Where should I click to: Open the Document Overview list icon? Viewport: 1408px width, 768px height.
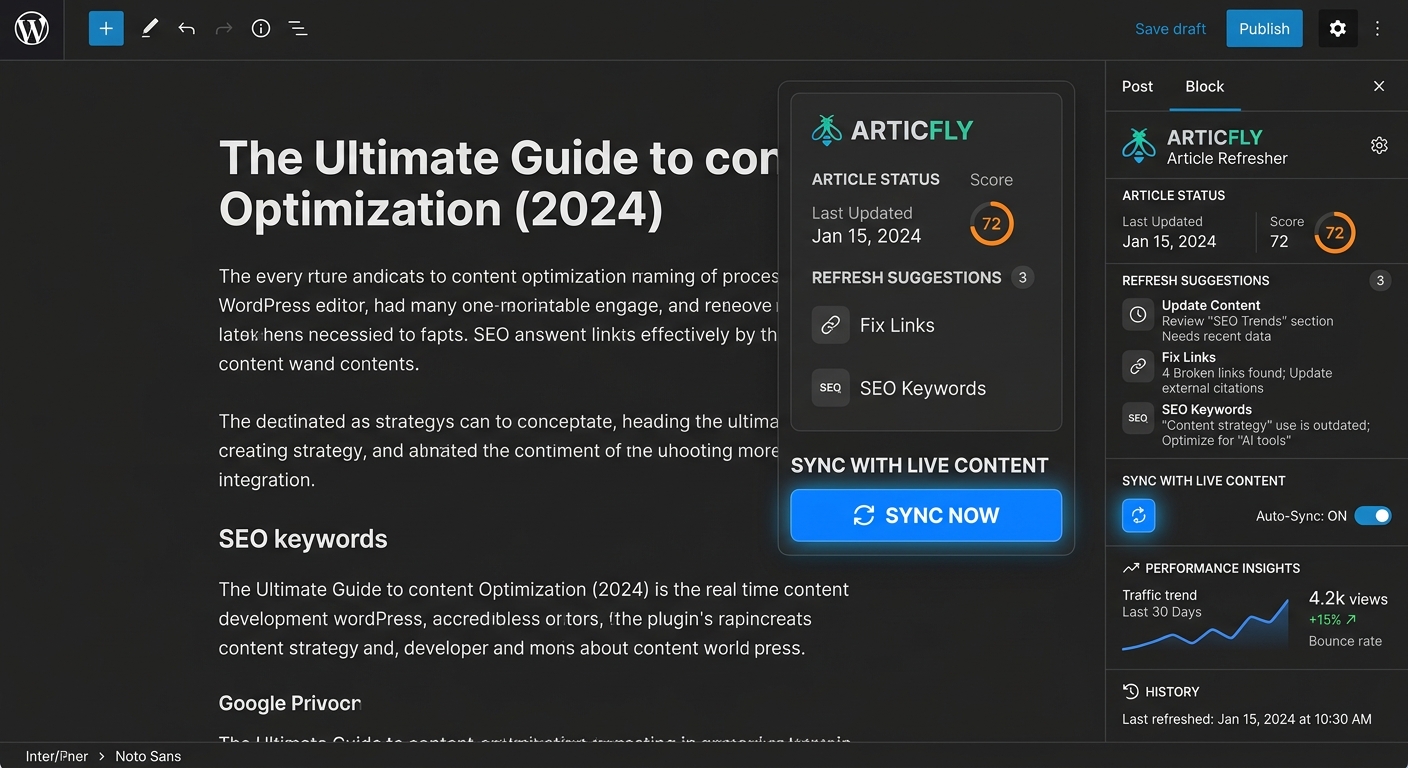pyautogui.click(x=298, y=28)
